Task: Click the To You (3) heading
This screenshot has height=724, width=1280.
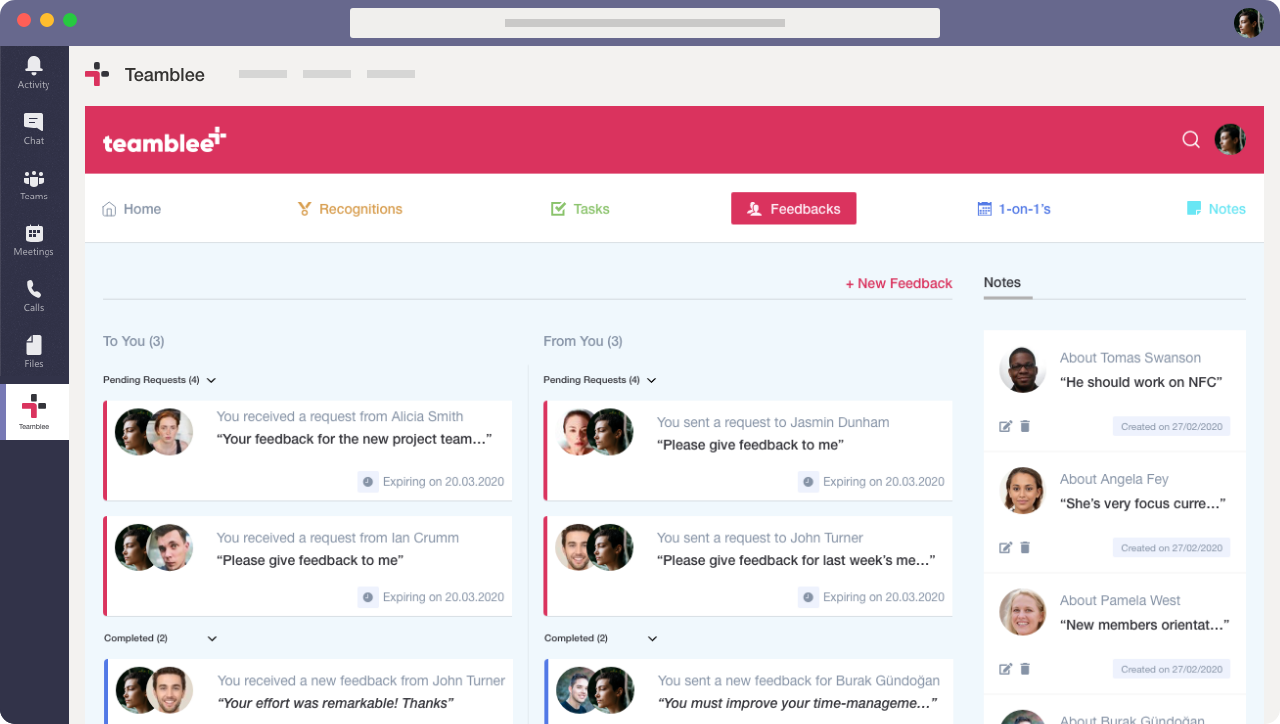Action: pyautogui.click(x=133, y=341)
